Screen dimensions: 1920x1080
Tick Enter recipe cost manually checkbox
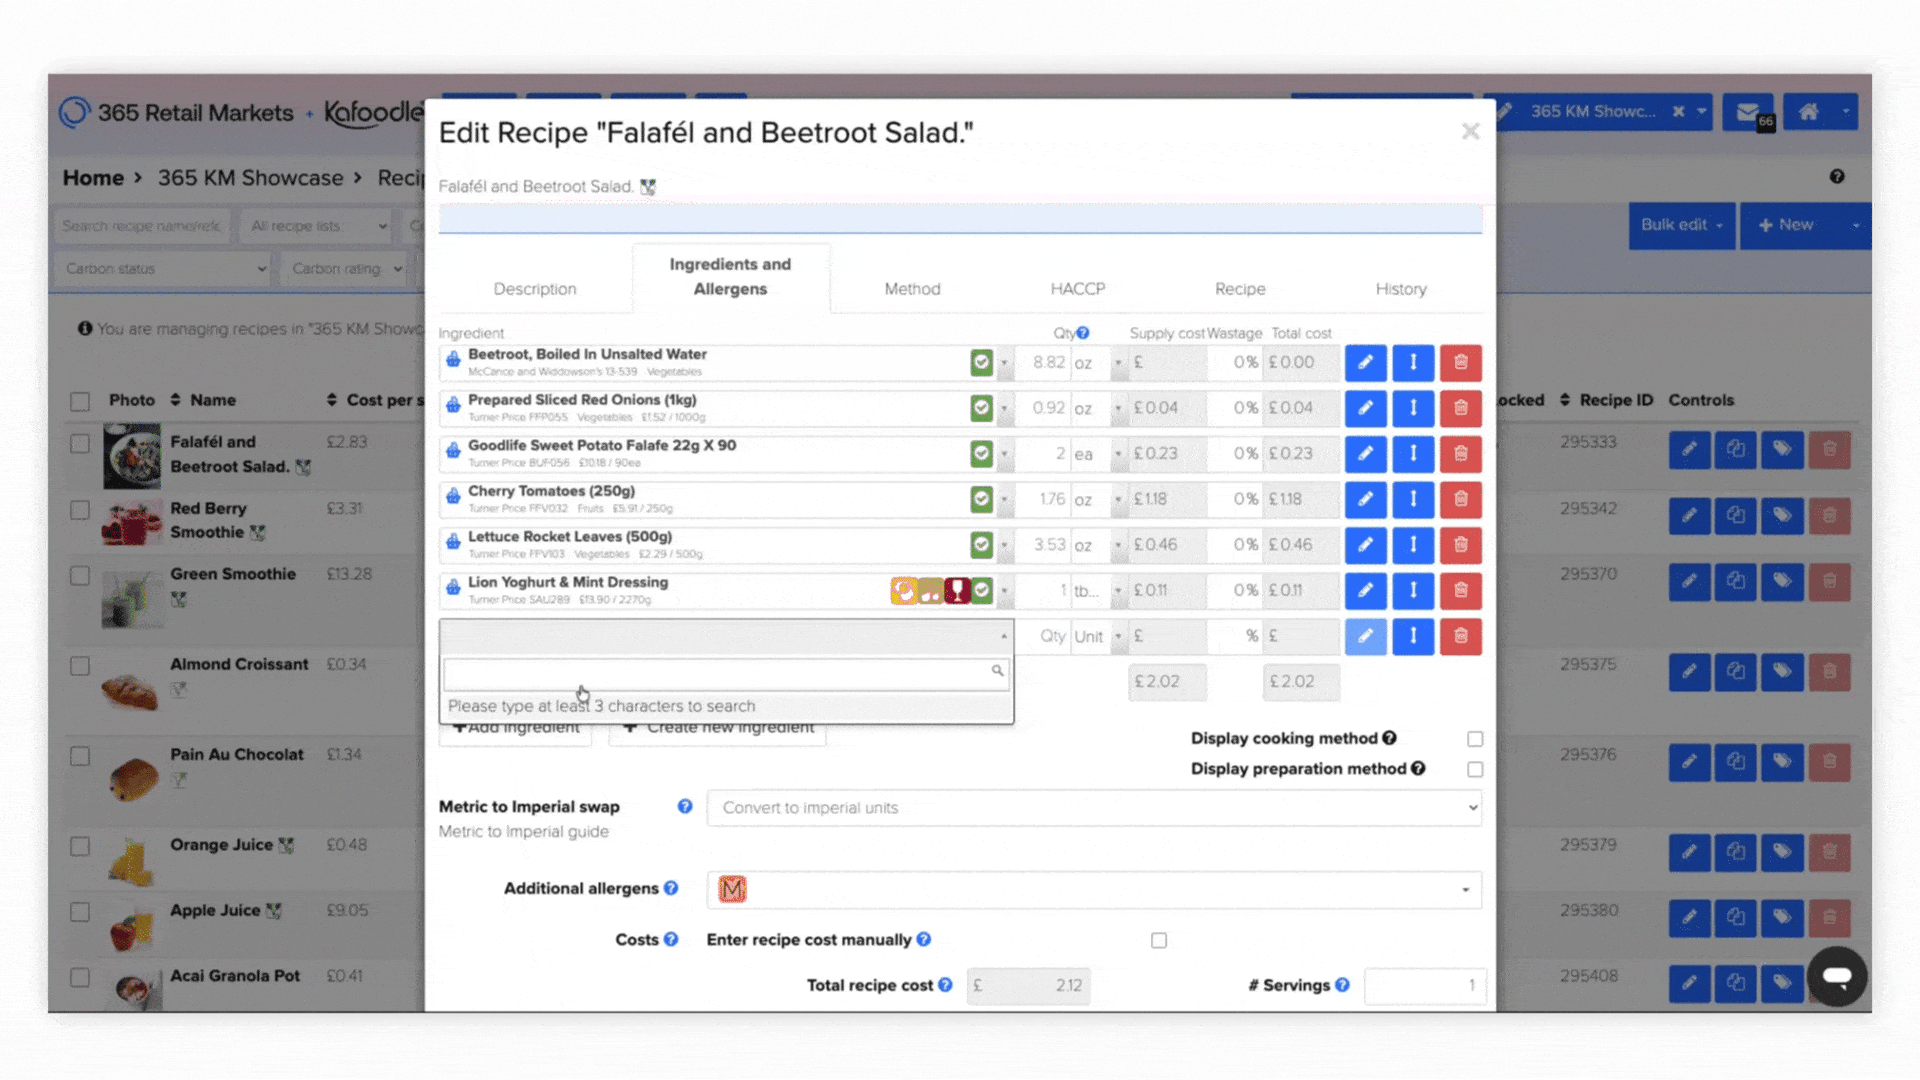1159,940
